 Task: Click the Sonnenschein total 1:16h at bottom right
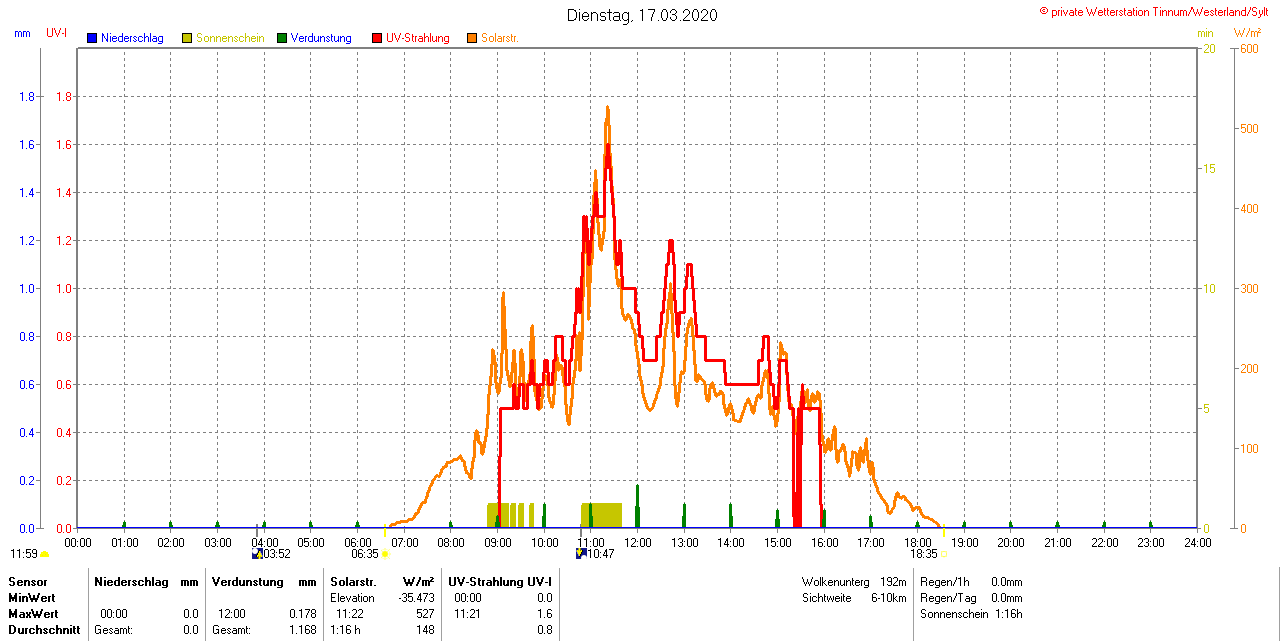point(1008,614)
